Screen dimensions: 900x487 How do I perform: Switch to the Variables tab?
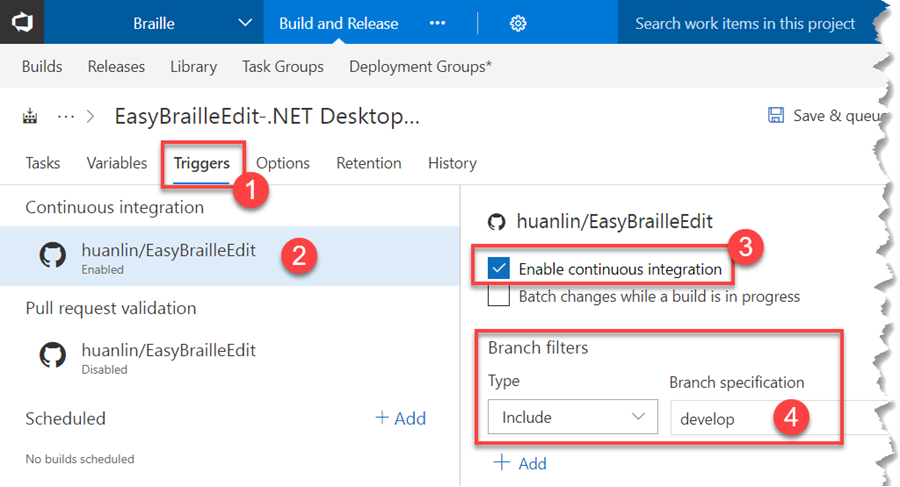pyautogui.click(x=117, y=163)
